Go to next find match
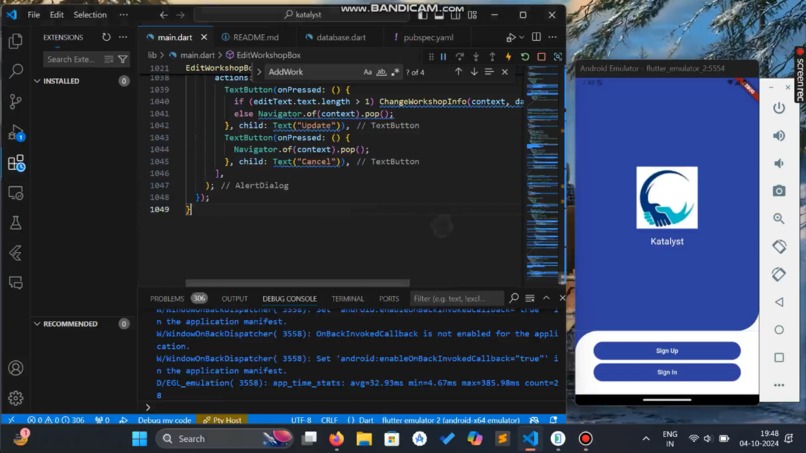The height and width of the screenshot is (453, 806). point(474,72)
